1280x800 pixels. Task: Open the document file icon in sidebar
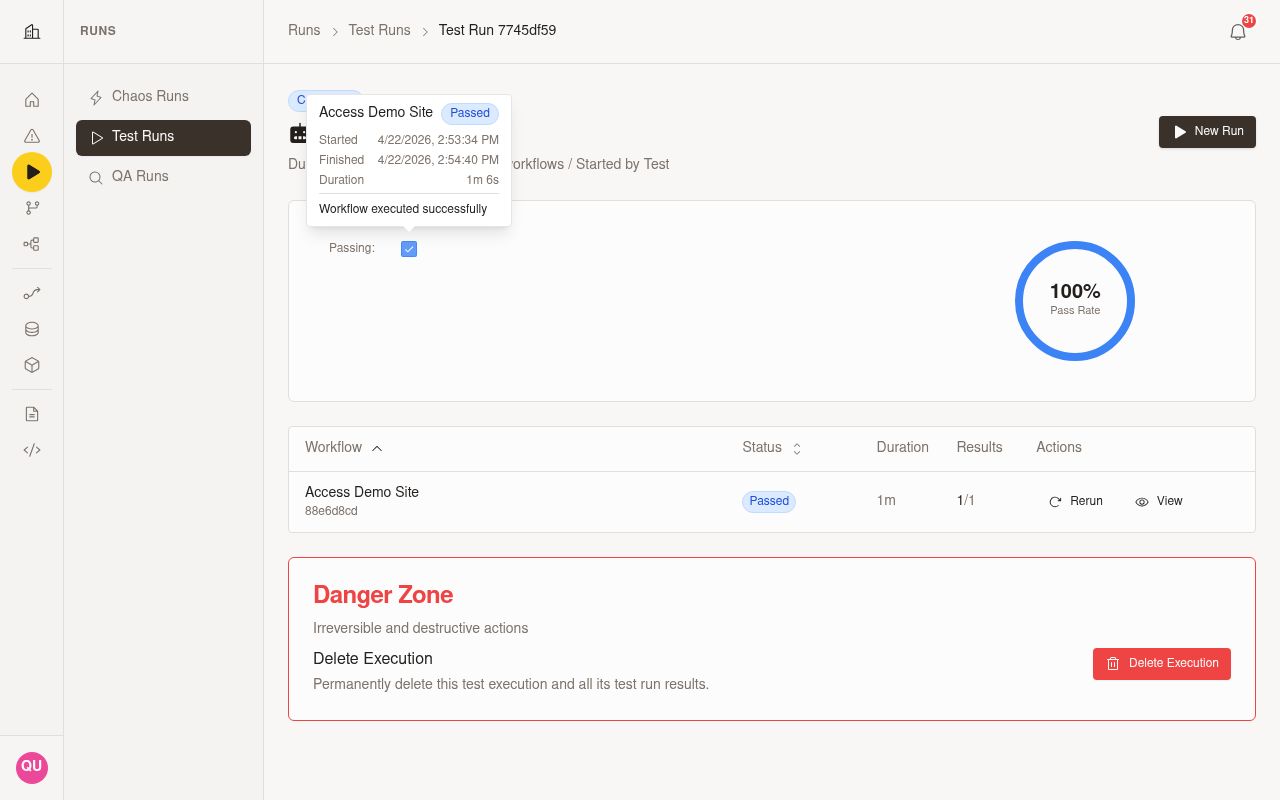point(32,414)
